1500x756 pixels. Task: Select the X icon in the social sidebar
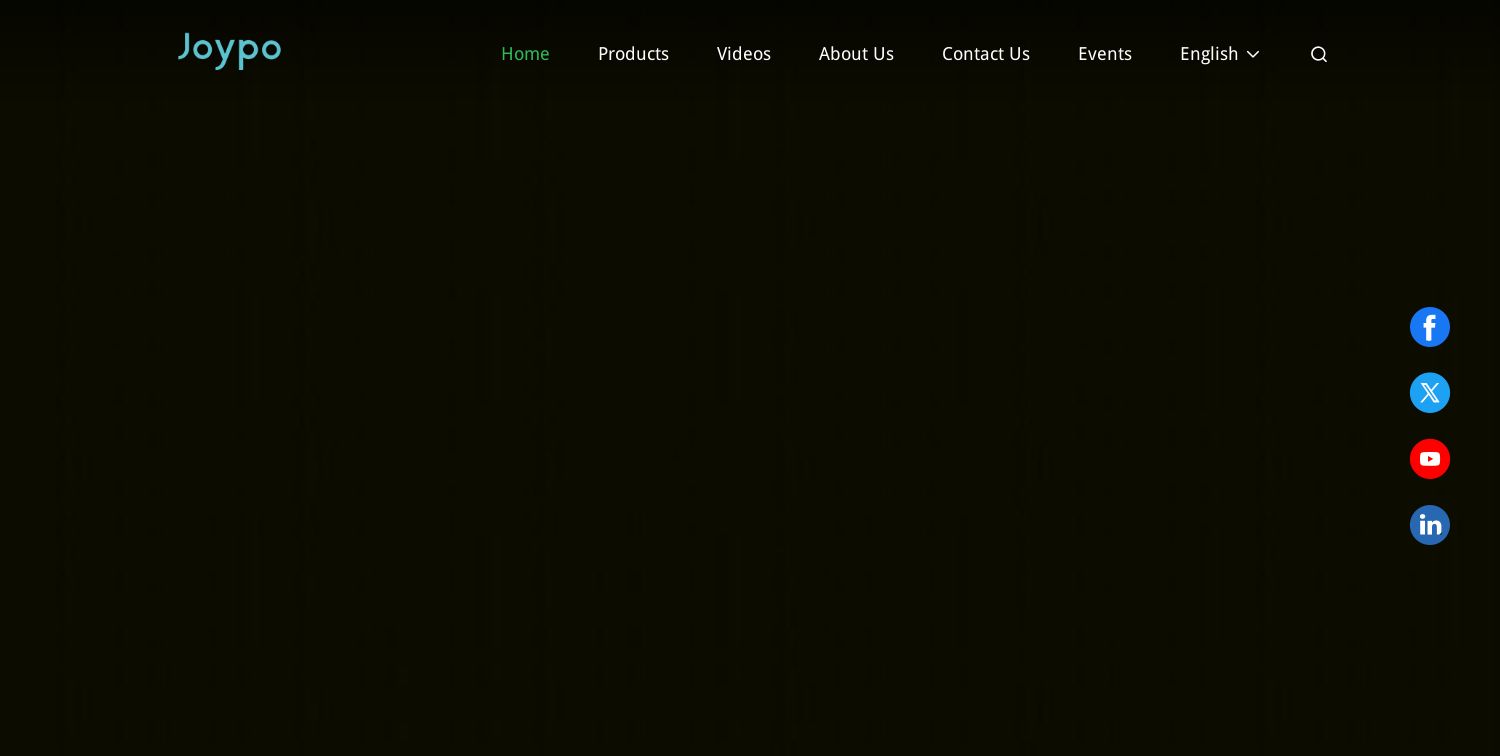coord(1430,393)
